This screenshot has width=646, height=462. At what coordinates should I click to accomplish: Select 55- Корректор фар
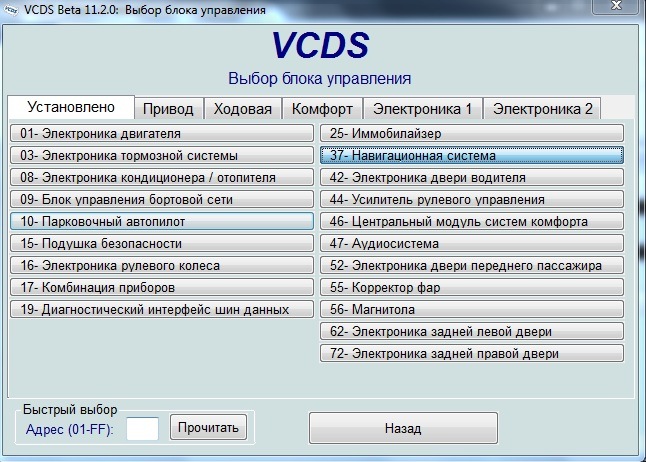tap(472, 287)
